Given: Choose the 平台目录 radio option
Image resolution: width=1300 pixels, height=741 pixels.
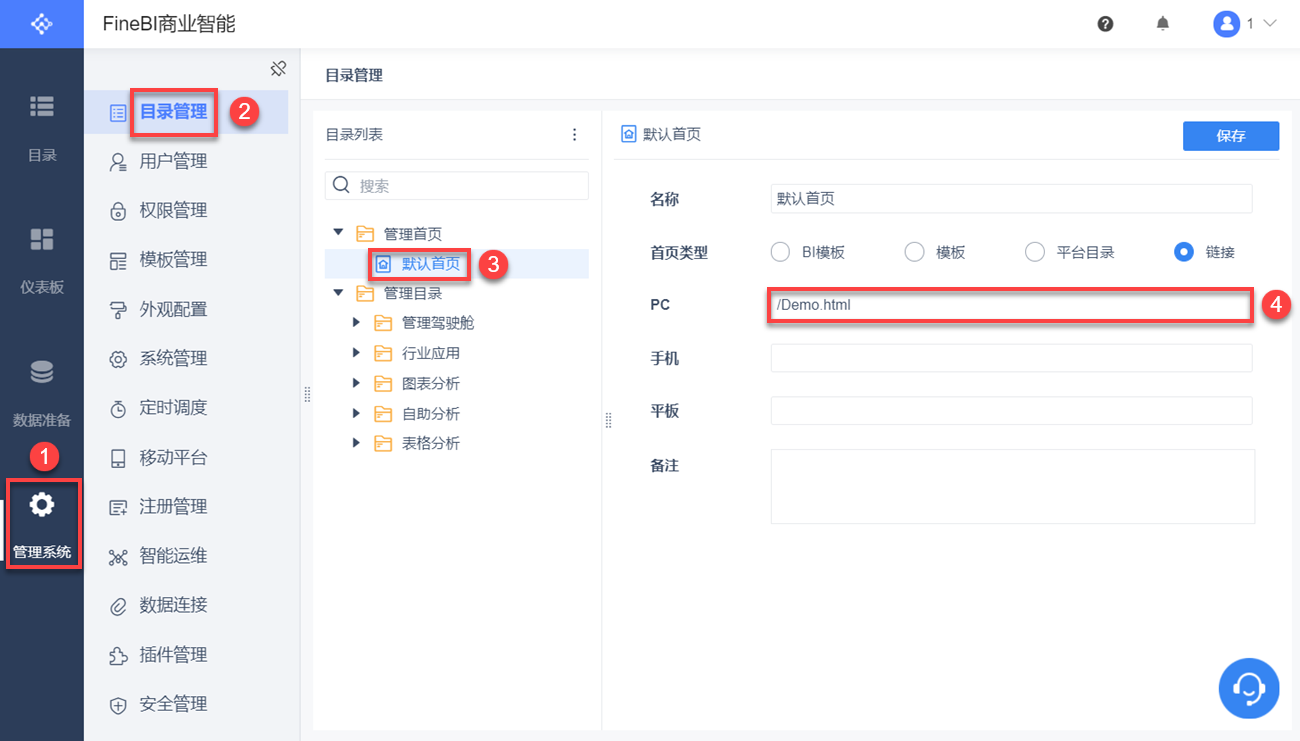Looking at the screenshot, I should pyautogui.click(x=1035, y=252).
